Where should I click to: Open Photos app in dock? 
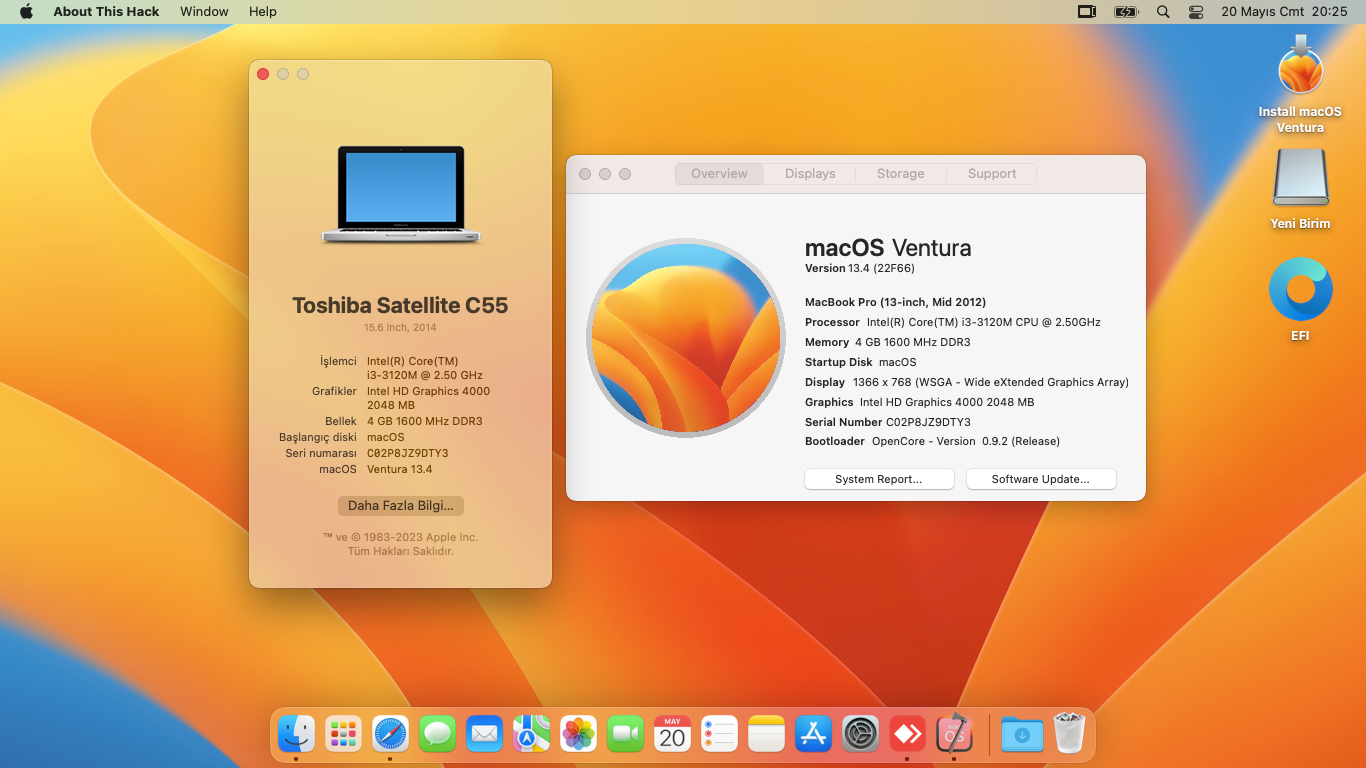(x=578, y=735)
